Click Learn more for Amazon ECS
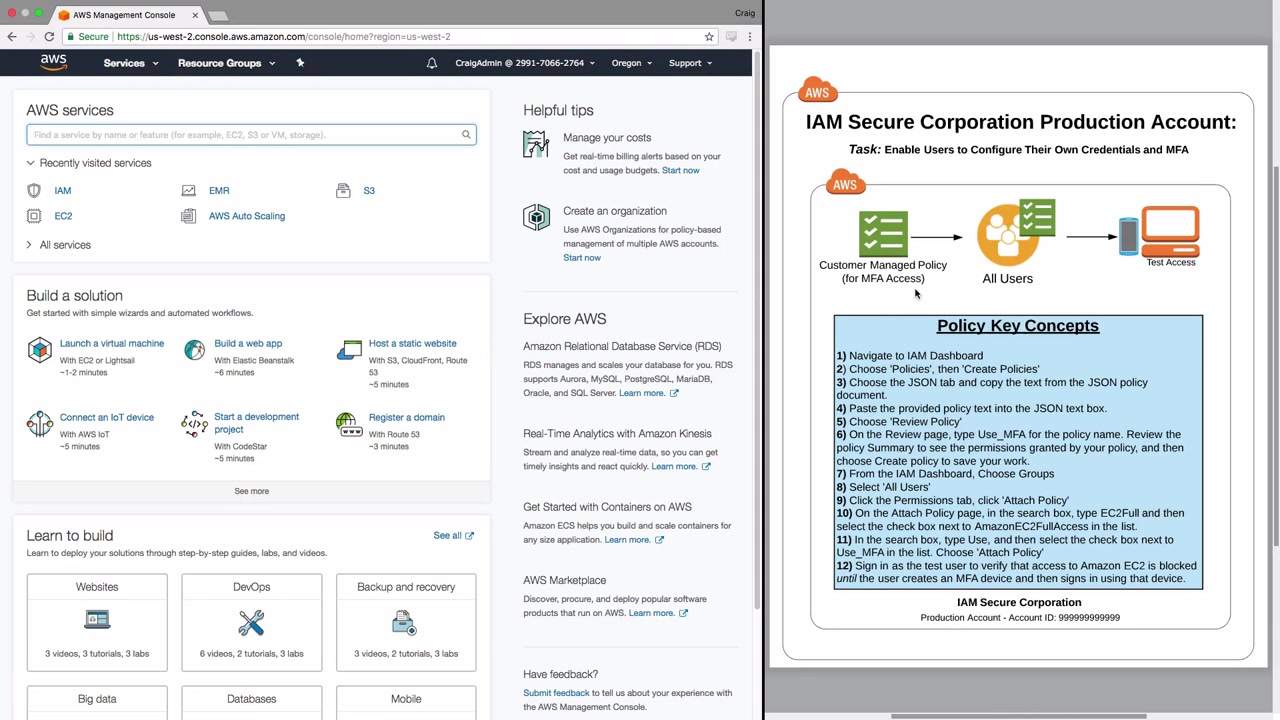 point(634,540)
